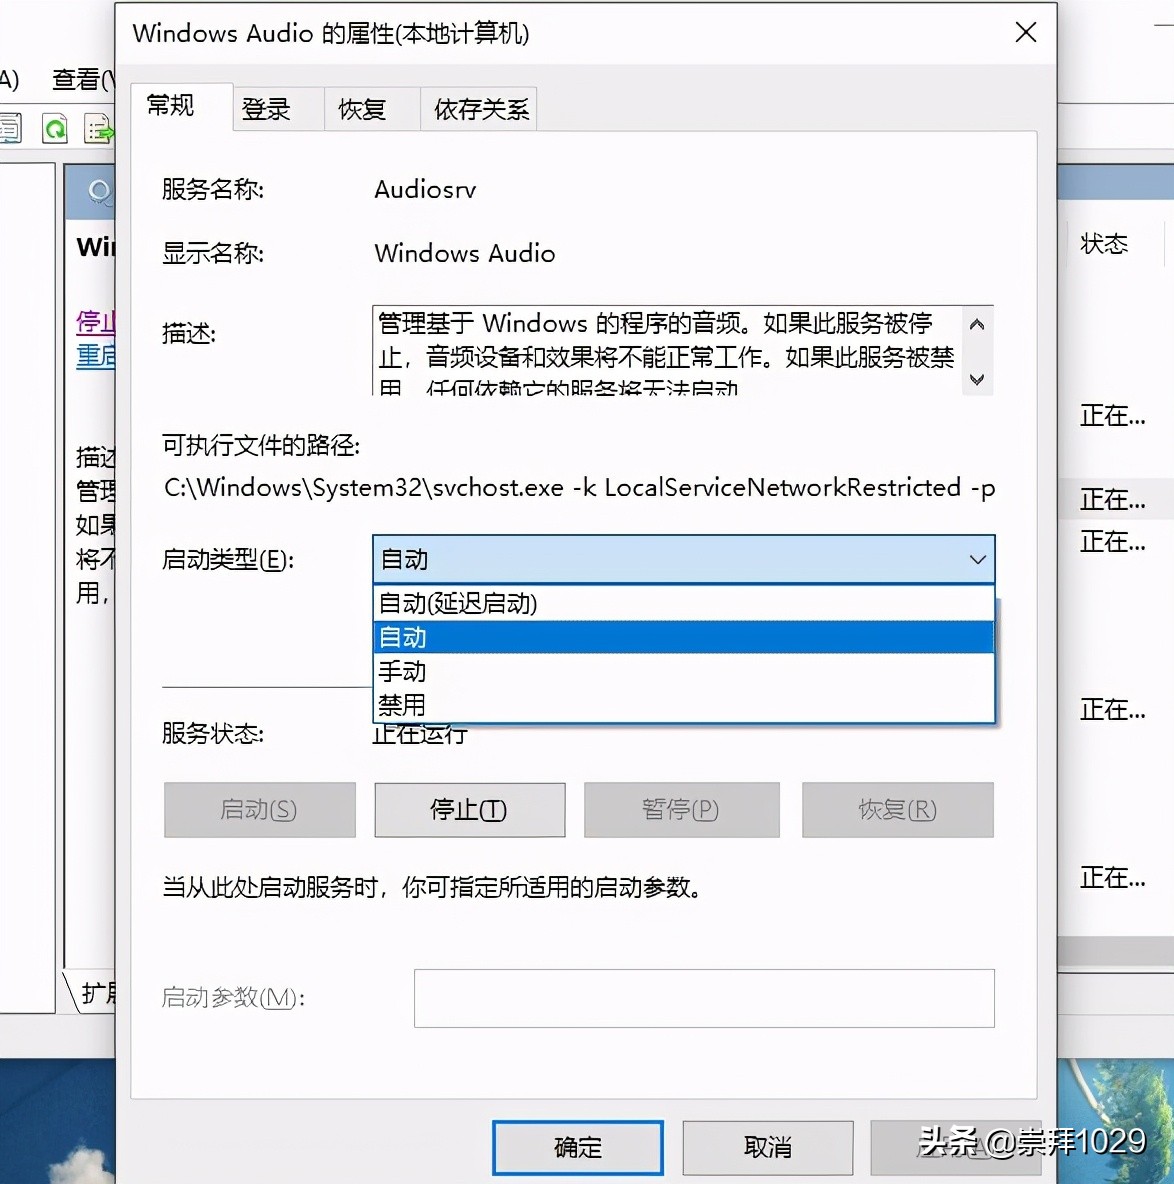
Task: Dismiss the dialog with 取消
Action: coord(768,1148)
